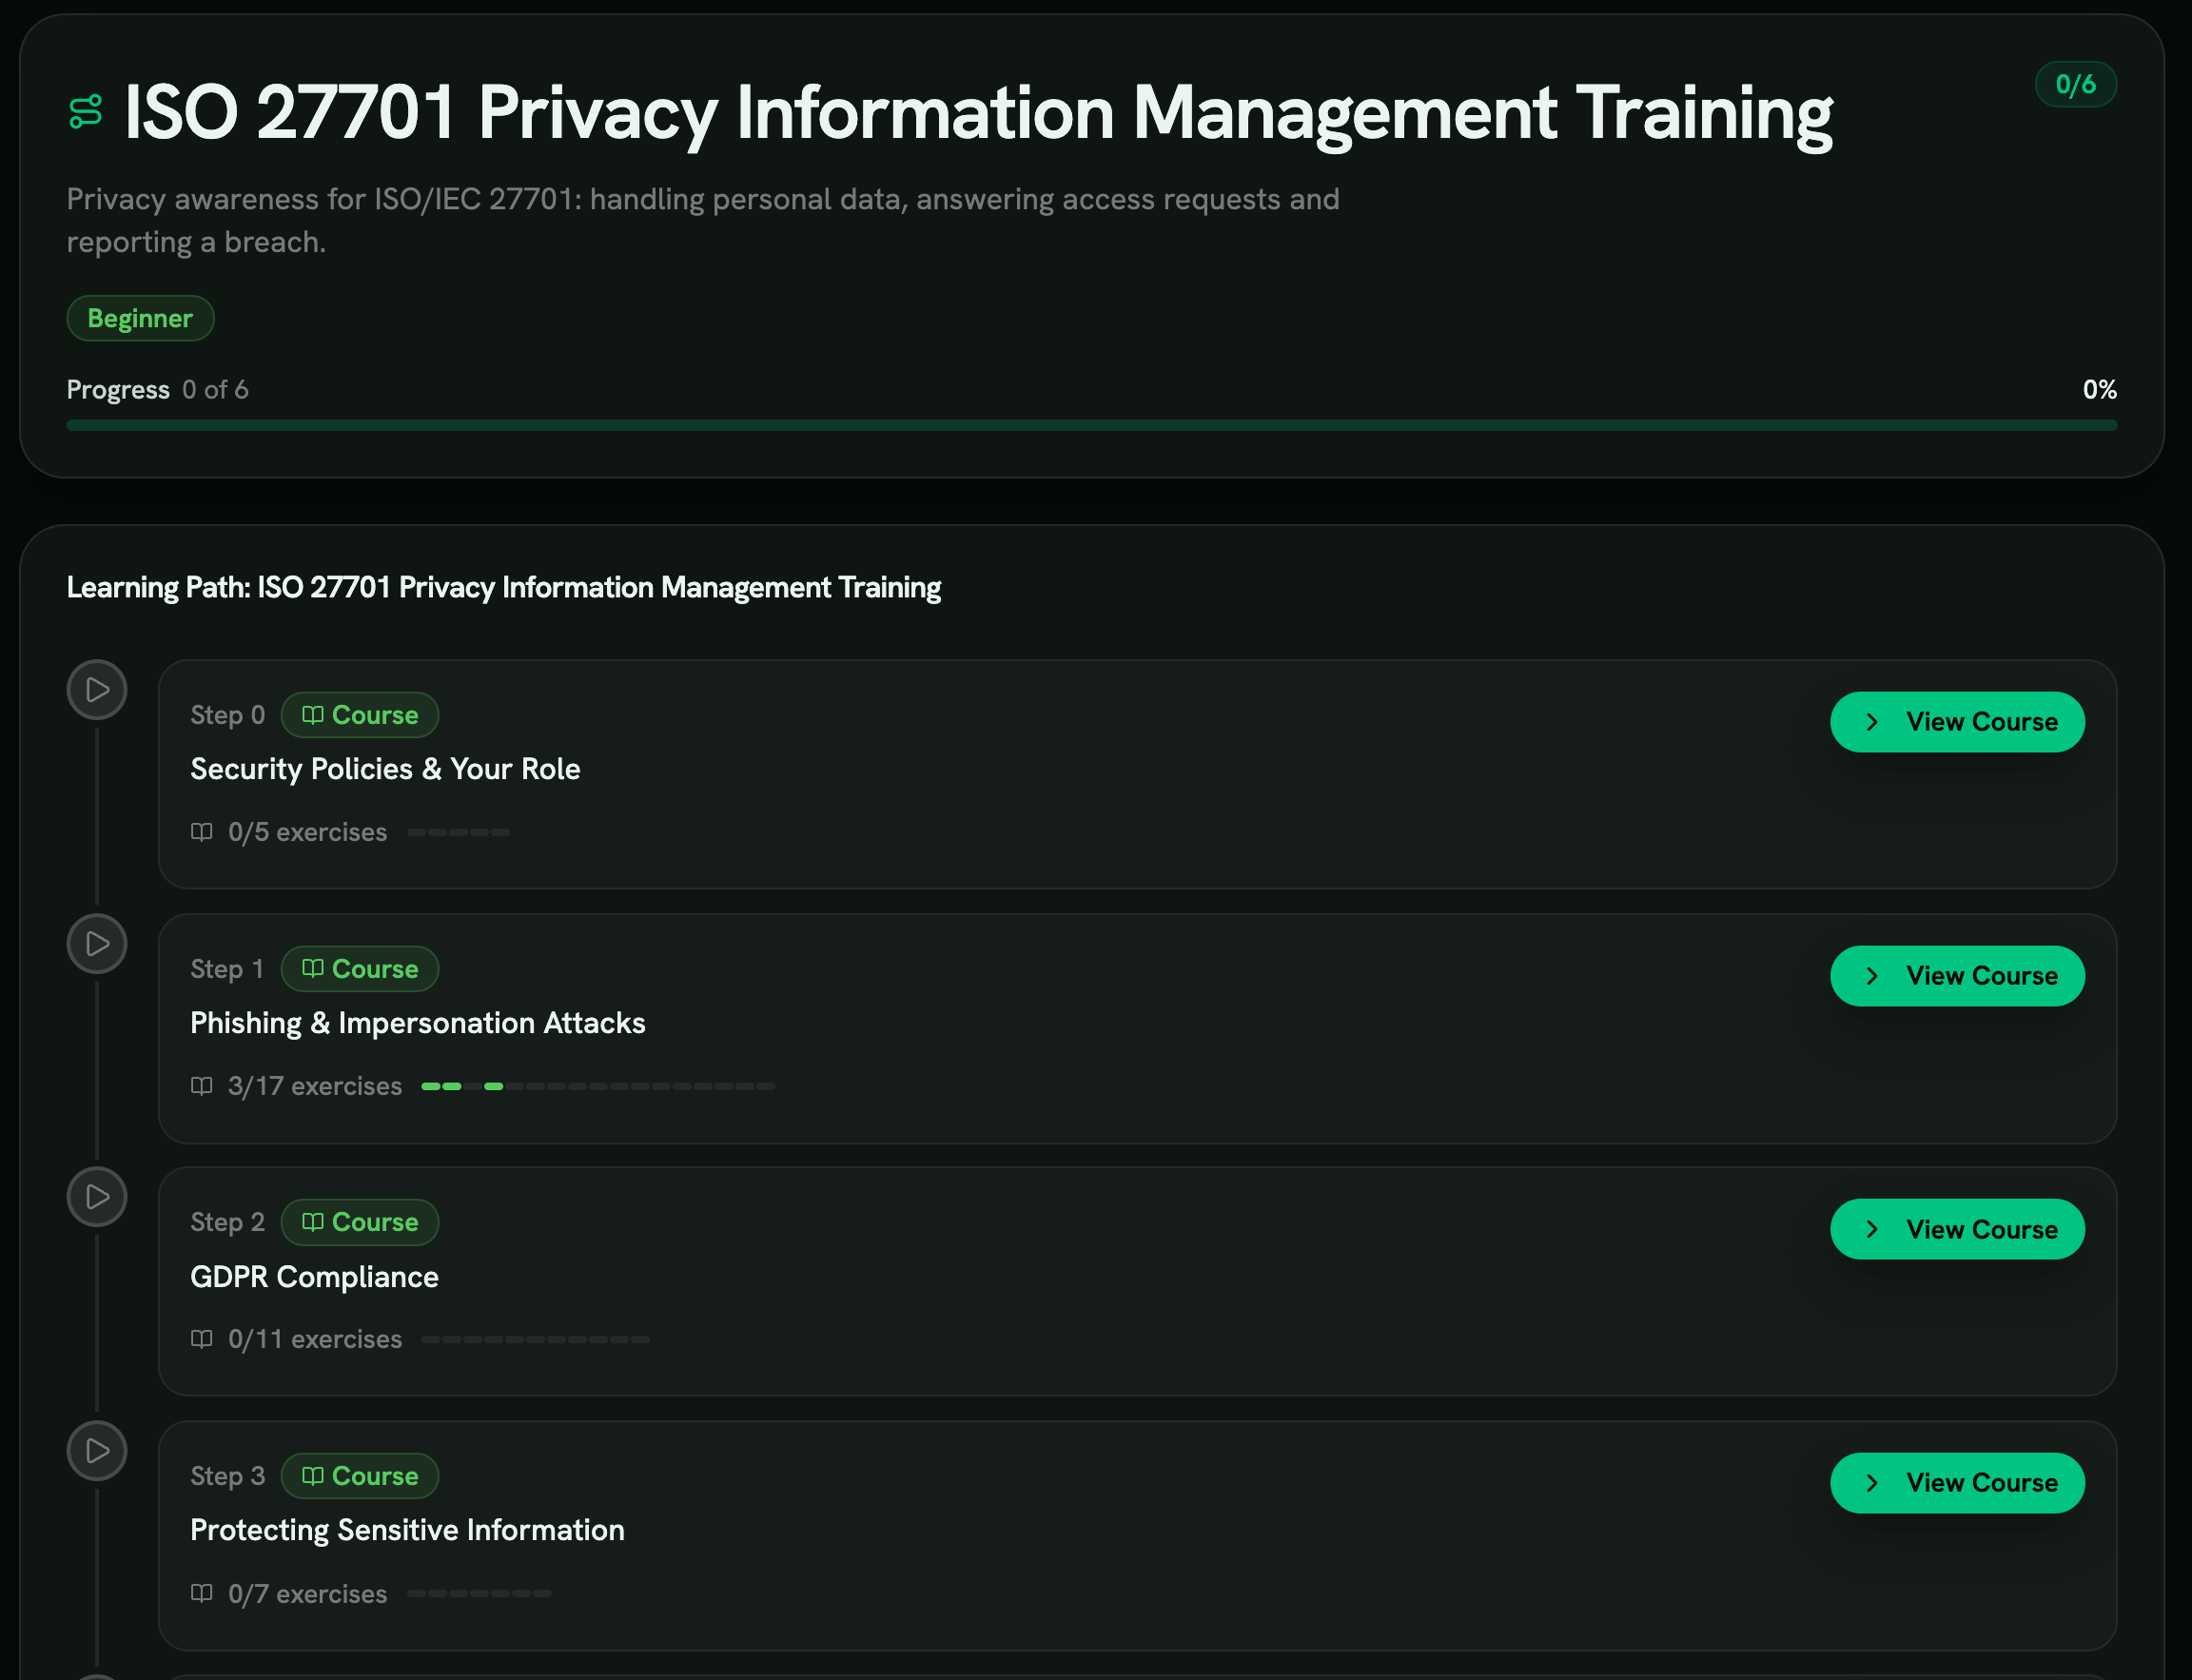The image size is (2192, 1680).
Task: Click the Course badge on Step 2
Action: 360,1222
